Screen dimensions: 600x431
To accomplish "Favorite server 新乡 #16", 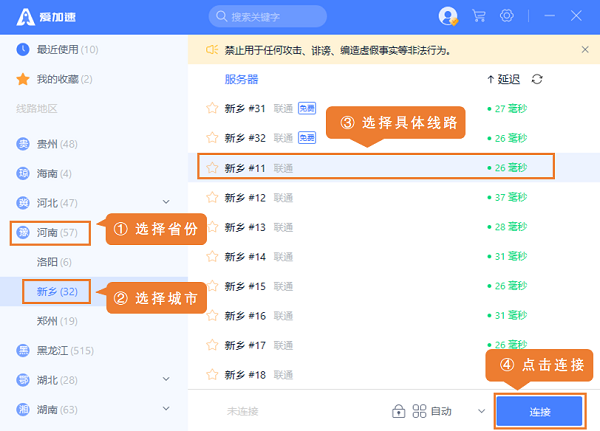I will (x=212, y=316).
